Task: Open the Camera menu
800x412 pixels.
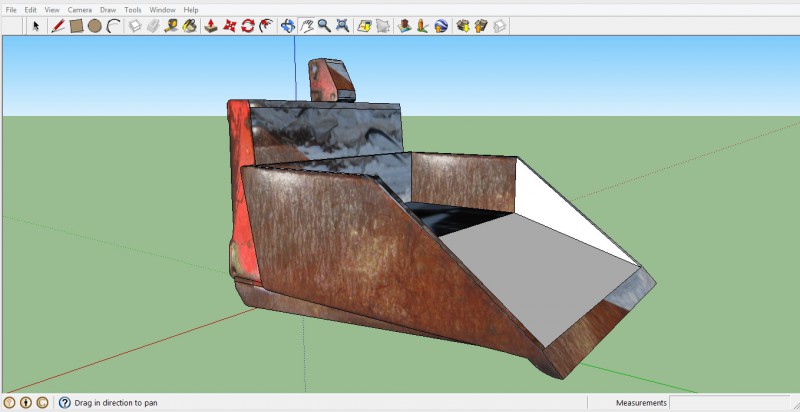Action: [x=79, y=10]
